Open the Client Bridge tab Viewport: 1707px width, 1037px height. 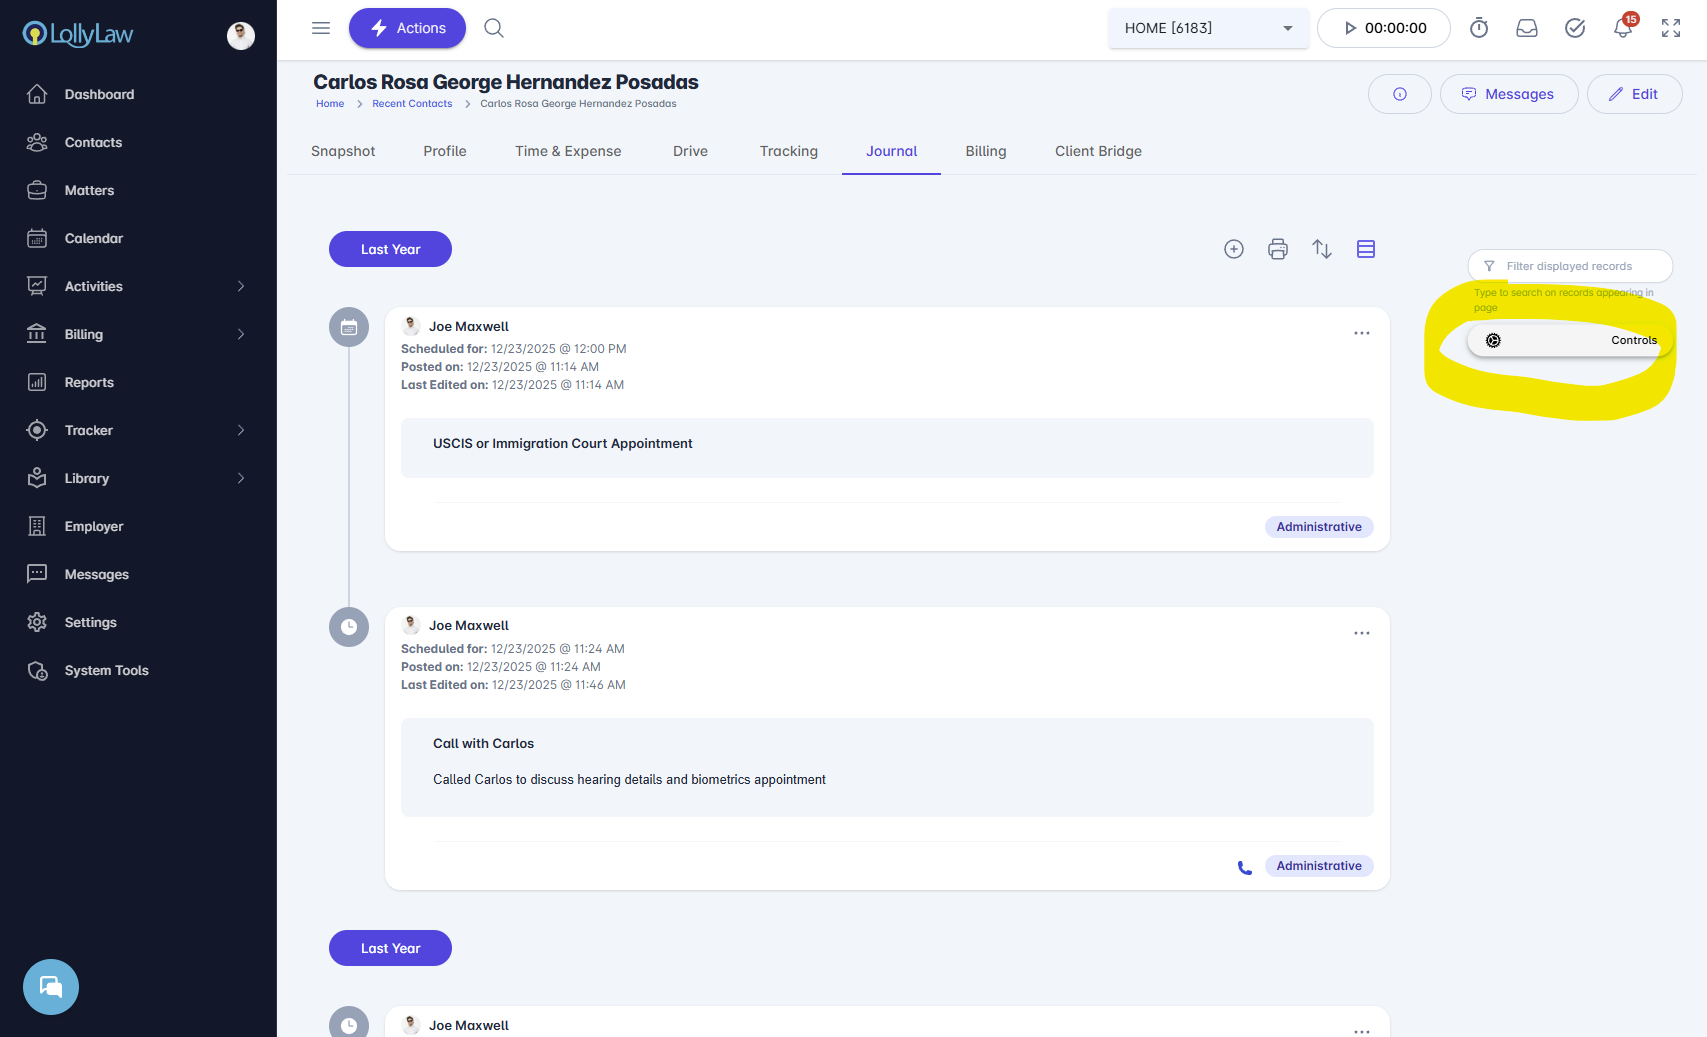tap(1098, 151)
